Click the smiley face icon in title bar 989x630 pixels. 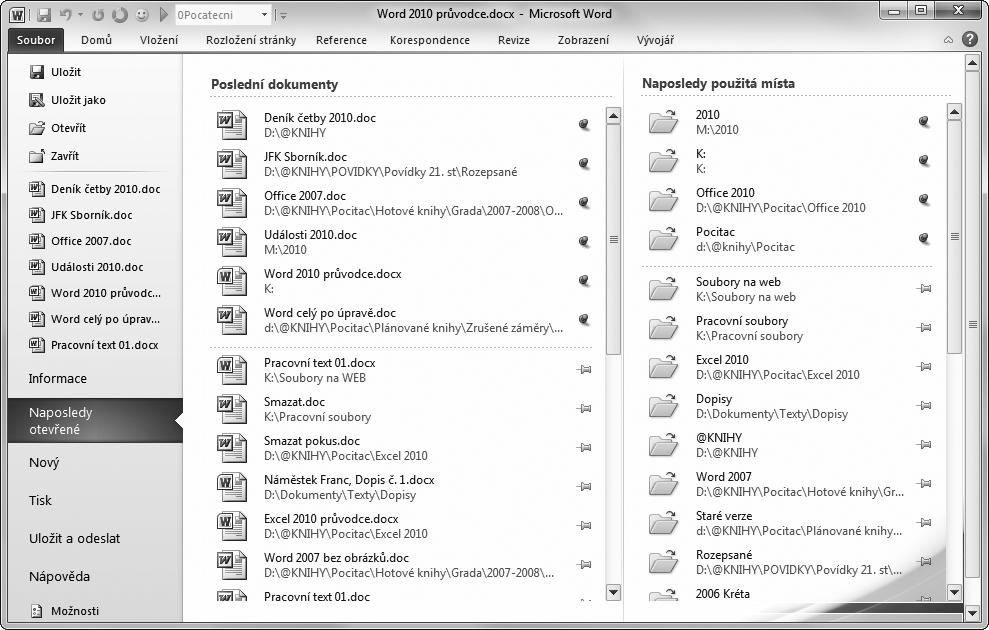[x=142, y=14]
